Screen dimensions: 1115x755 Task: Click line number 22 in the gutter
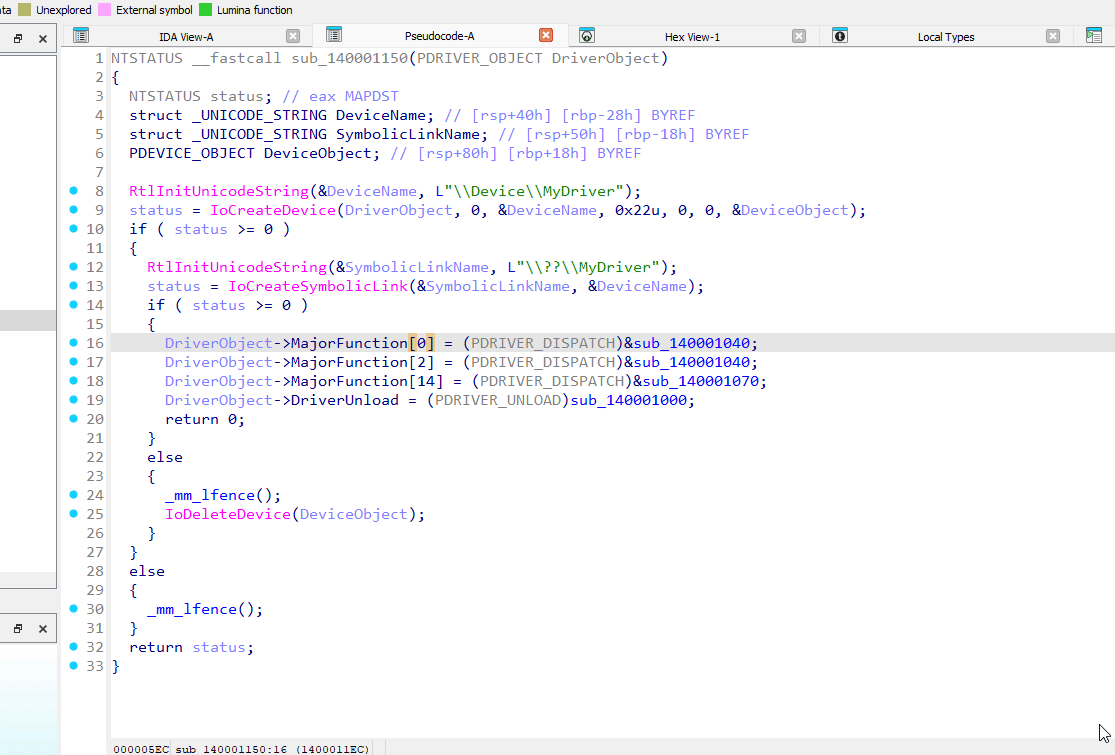(x=95, y=457)
